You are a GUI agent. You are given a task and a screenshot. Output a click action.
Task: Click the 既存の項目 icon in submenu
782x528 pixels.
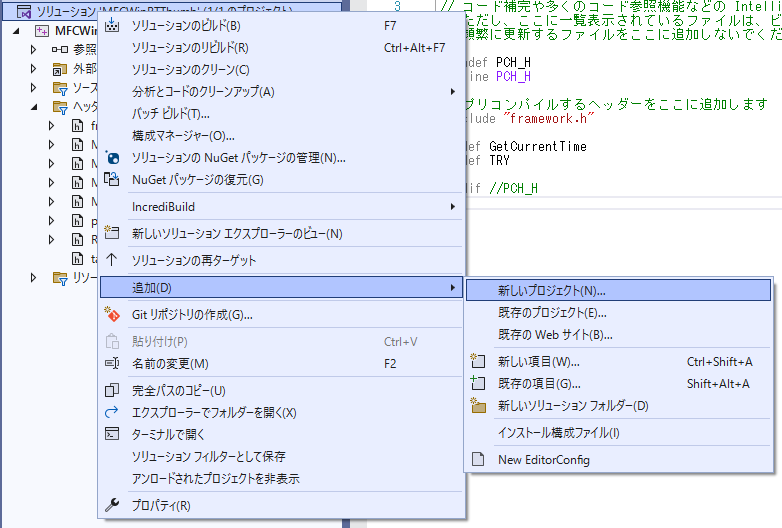478,383
